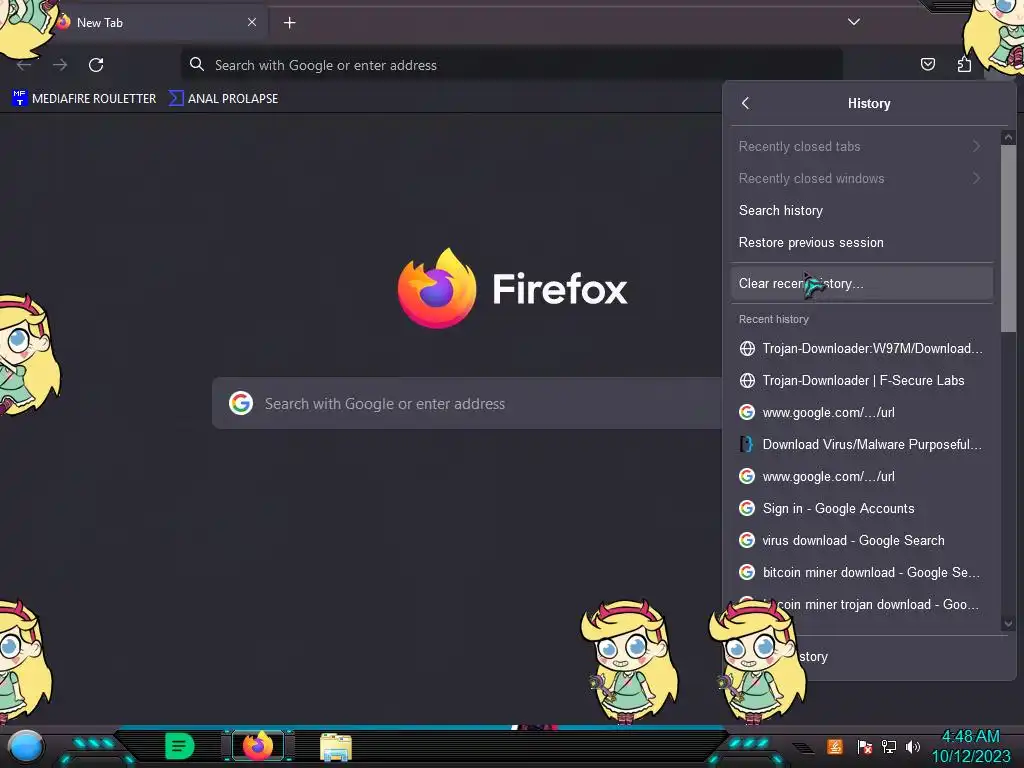Select Search history menu item

tap(861, 210)
